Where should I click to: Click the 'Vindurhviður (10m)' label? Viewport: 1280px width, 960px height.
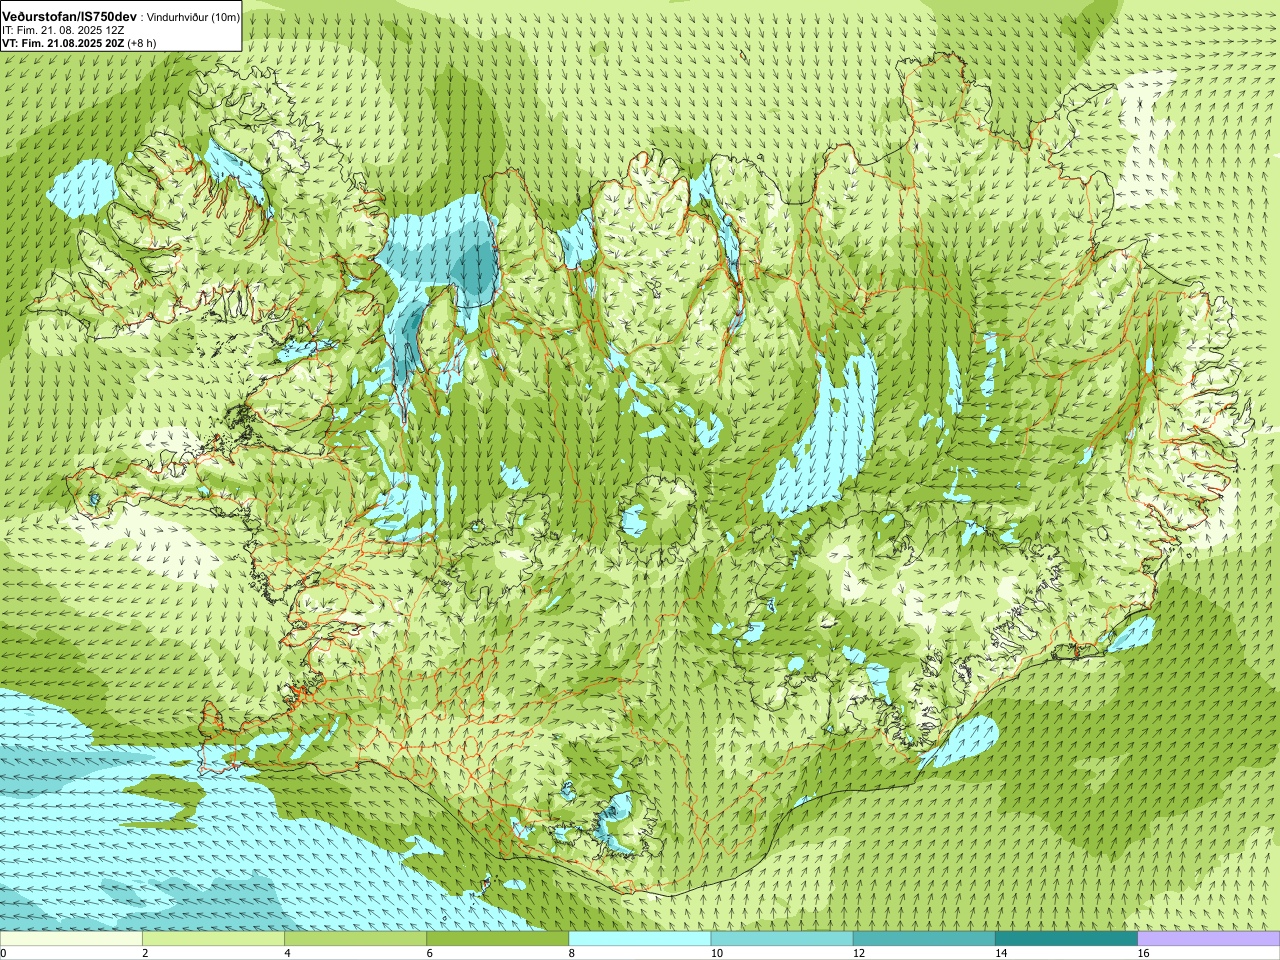tap(194, 18)
